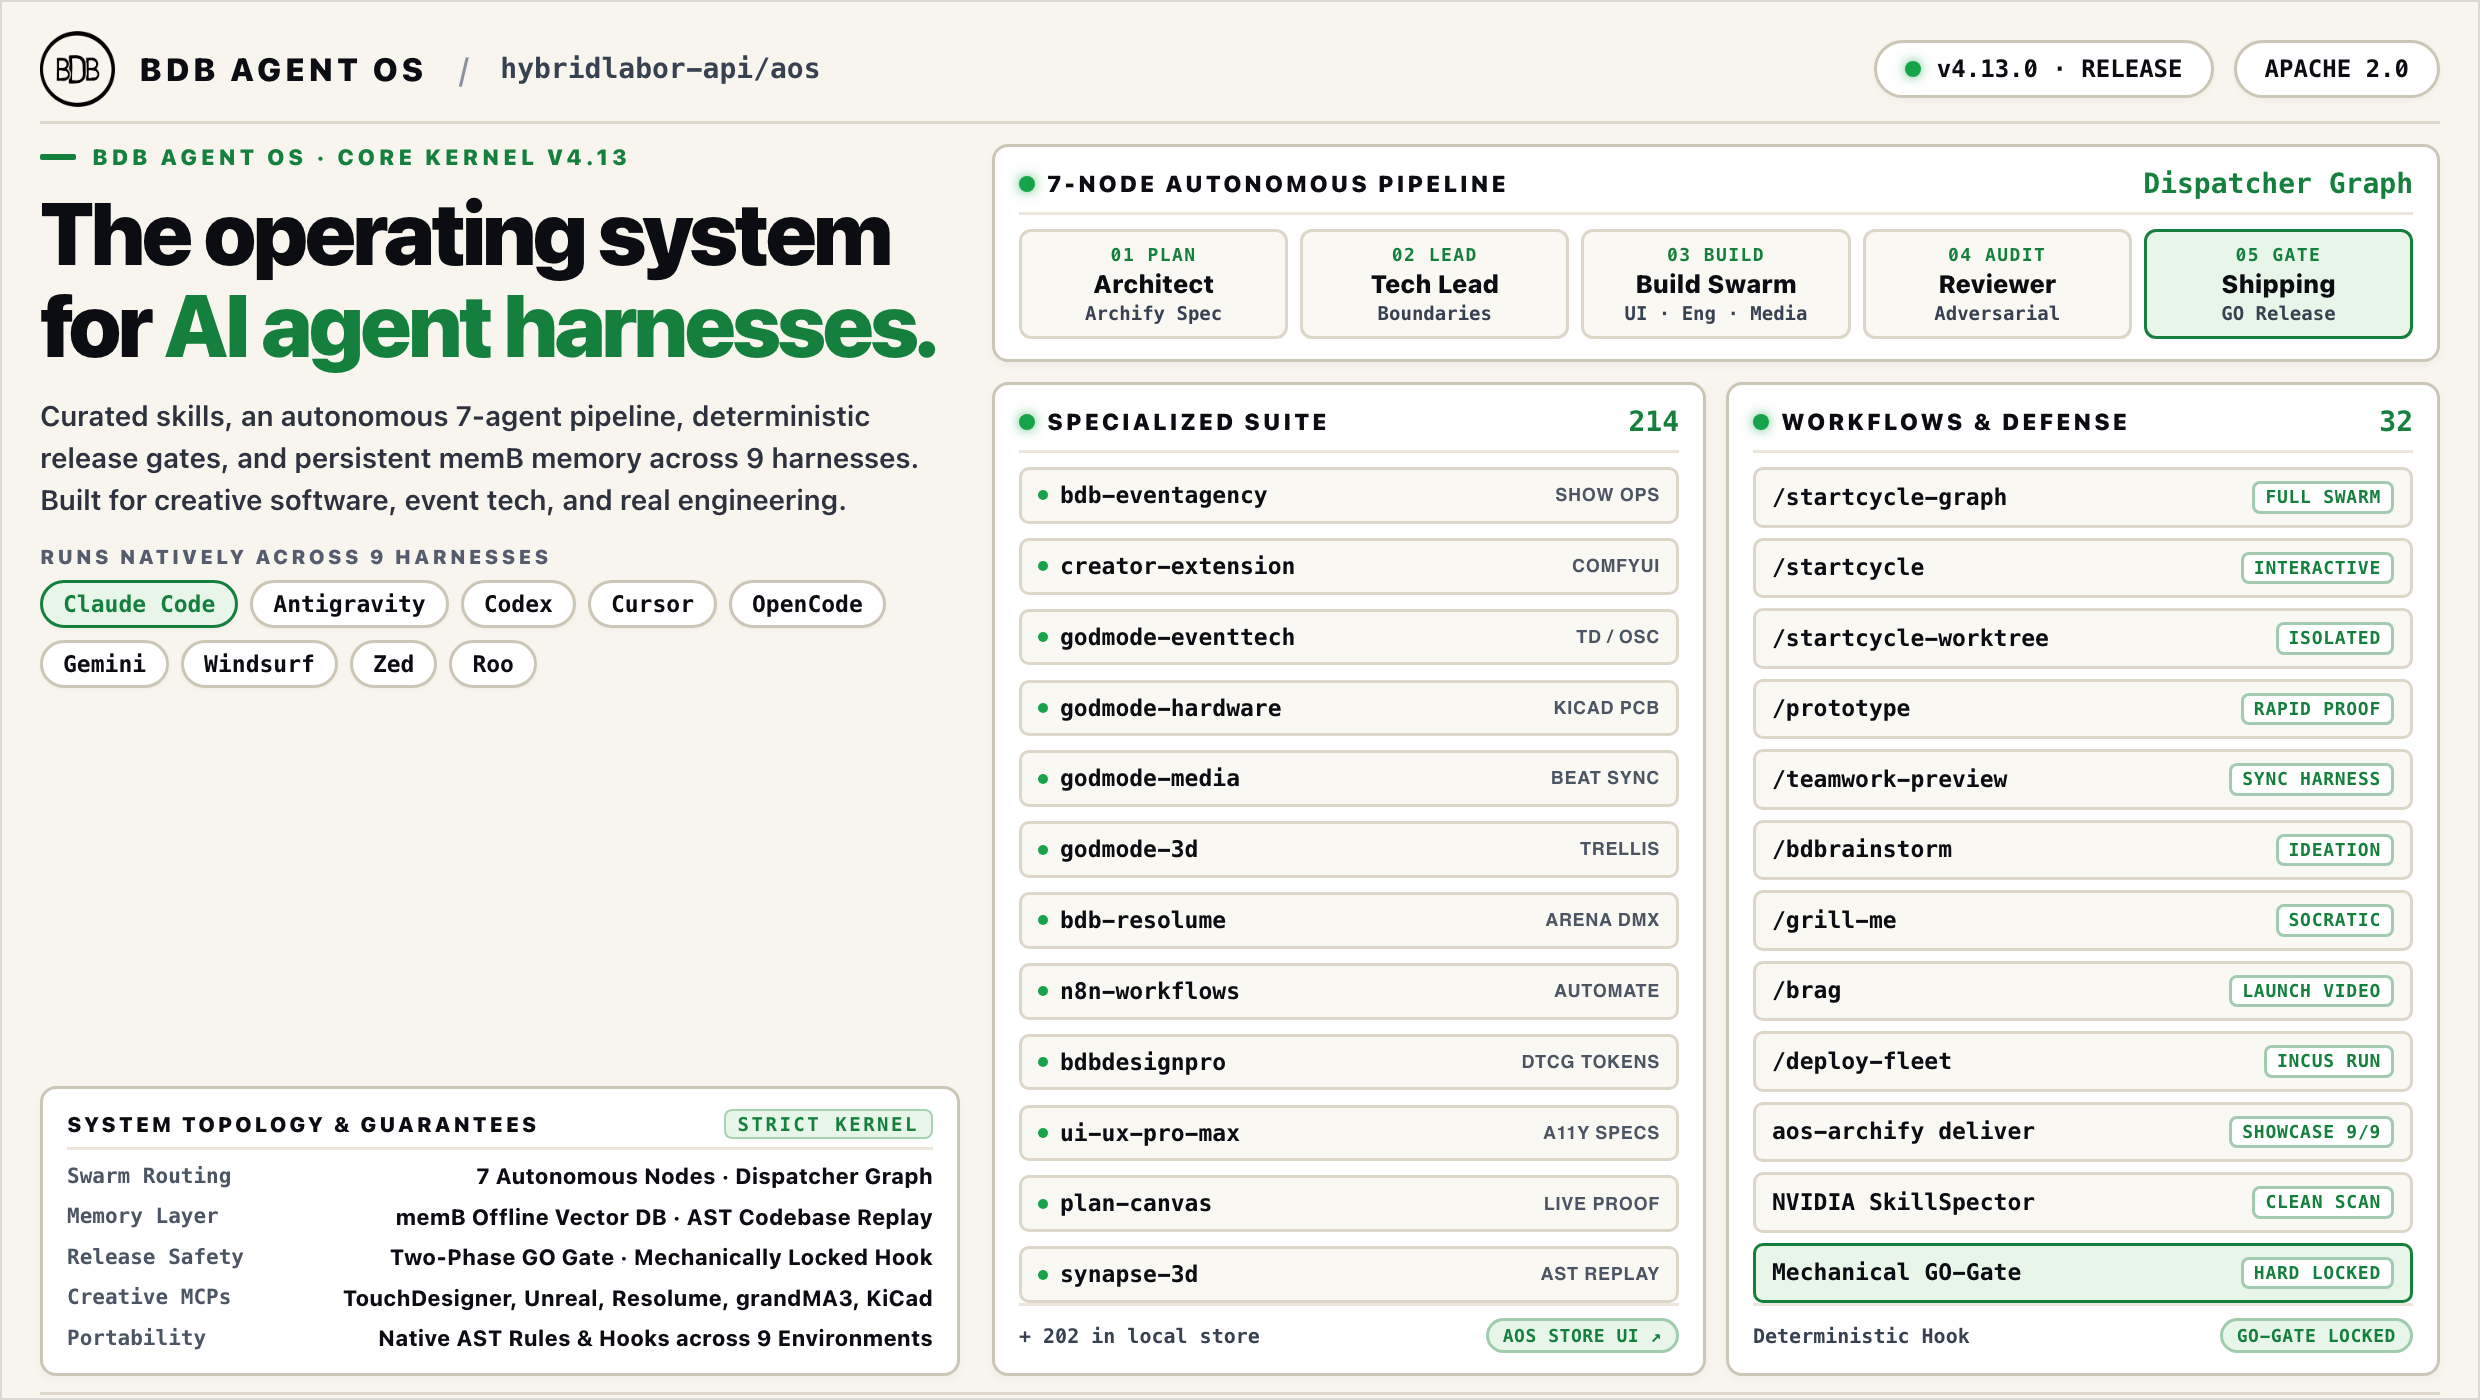The height and width of the screenshot is (1400, 2480).
Task: Open the /deploy-fleet workflow row
Action: click(2082, 1061)
